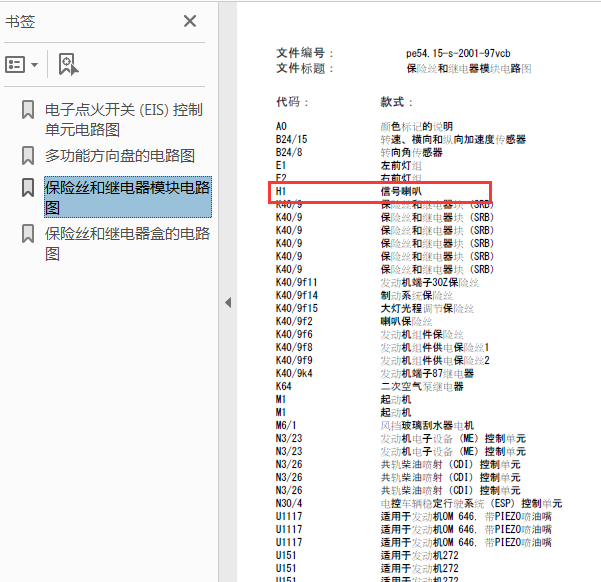Open the bookmark options list menu
This screenshot has width=601, height=582.
pyautogui.click(x=21, y=64)
